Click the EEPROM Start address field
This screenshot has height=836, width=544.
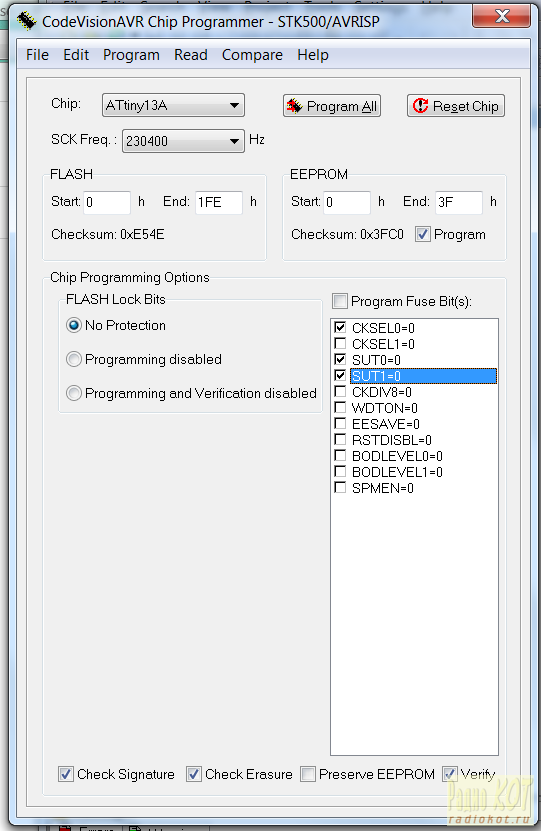[x=347, y=202]
